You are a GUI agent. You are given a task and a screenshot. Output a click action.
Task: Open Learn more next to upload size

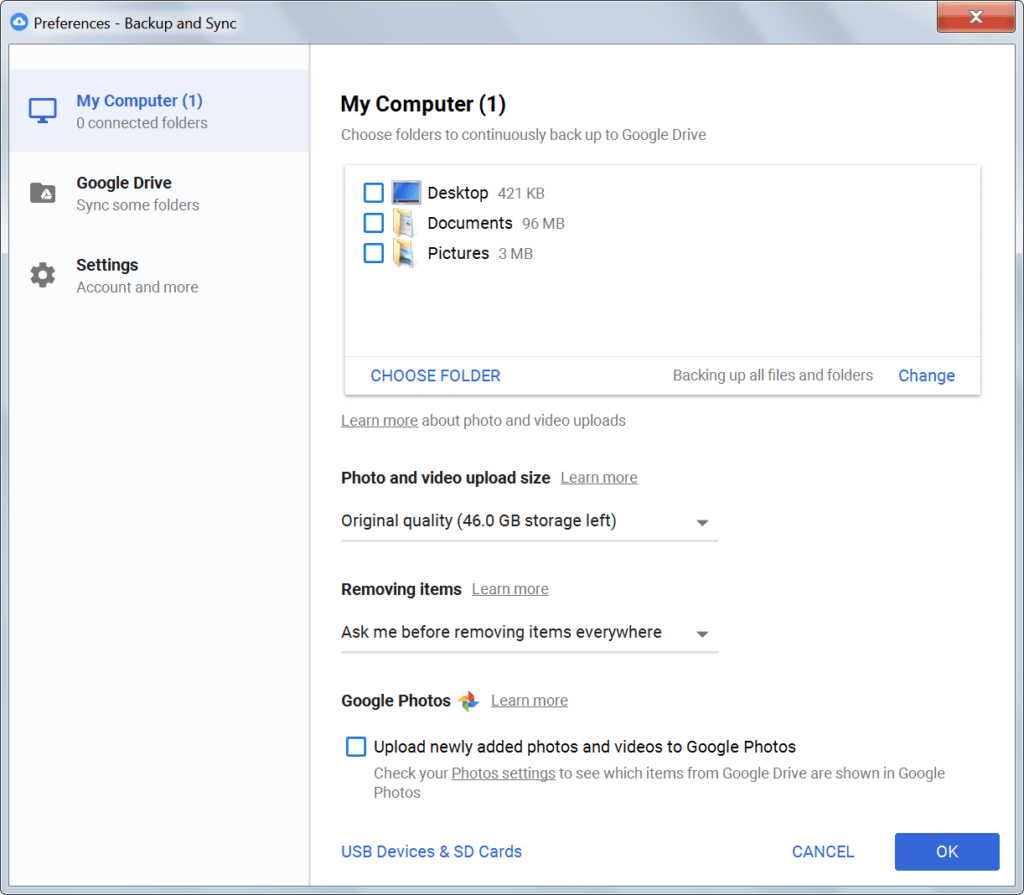[599, 478]
